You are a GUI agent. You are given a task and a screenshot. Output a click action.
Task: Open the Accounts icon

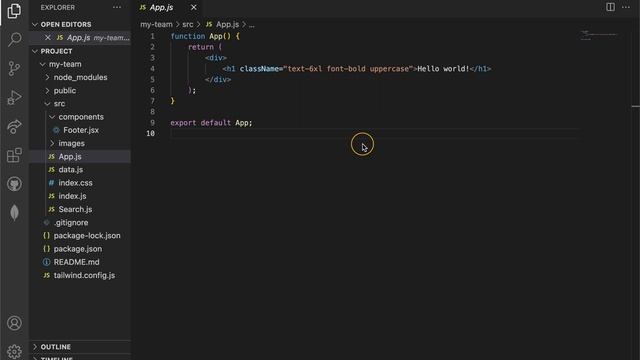[14, 323]
